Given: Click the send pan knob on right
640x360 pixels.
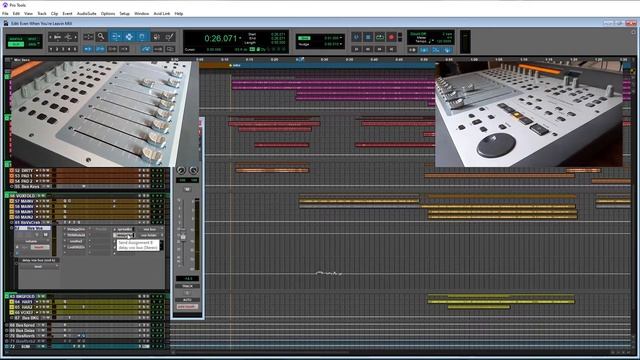Looking at the screenshot, I should click(x=193, y=170).
